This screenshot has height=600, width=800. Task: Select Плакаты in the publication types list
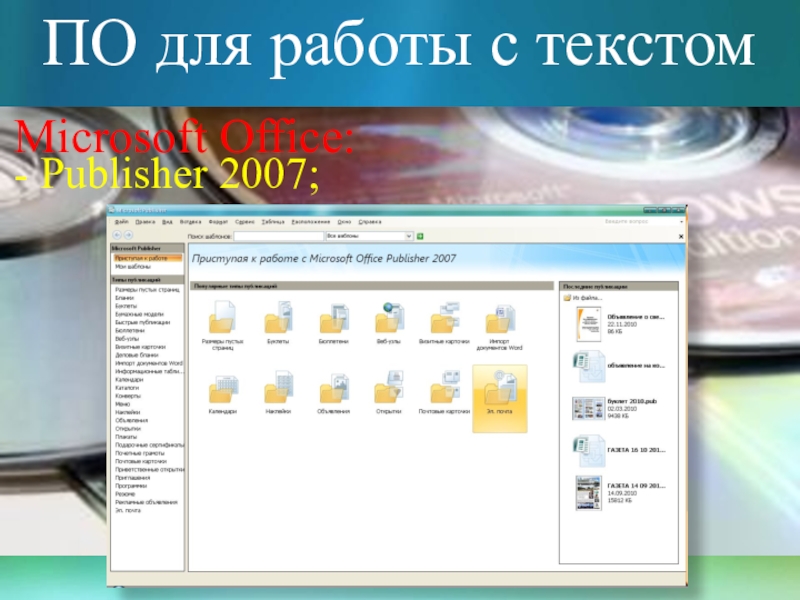(126, 436)
